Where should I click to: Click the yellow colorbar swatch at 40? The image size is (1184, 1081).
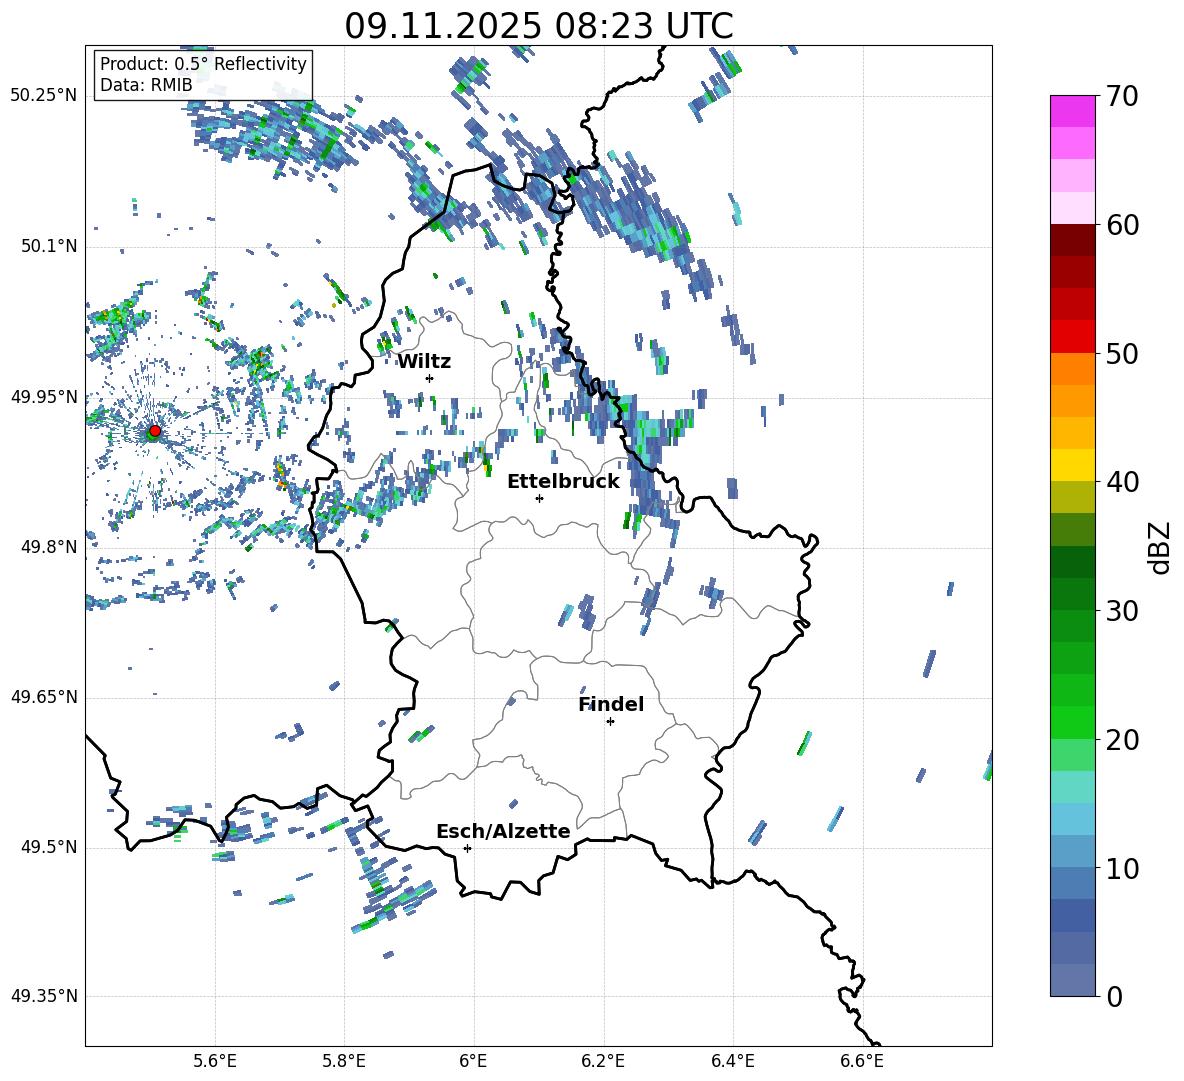(1073, 465)
